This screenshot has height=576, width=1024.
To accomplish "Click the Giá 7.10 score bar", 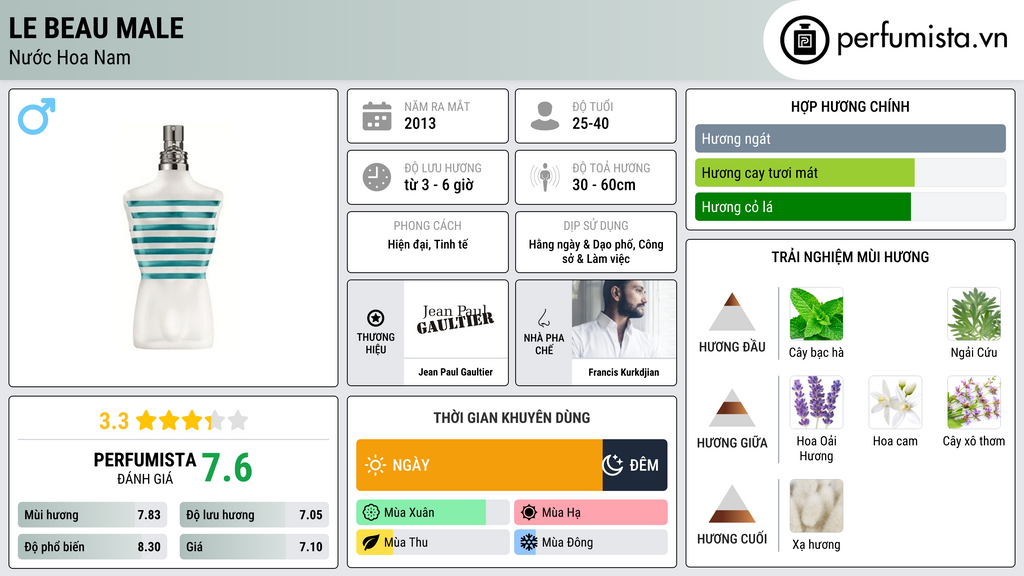I will point(254,547).
